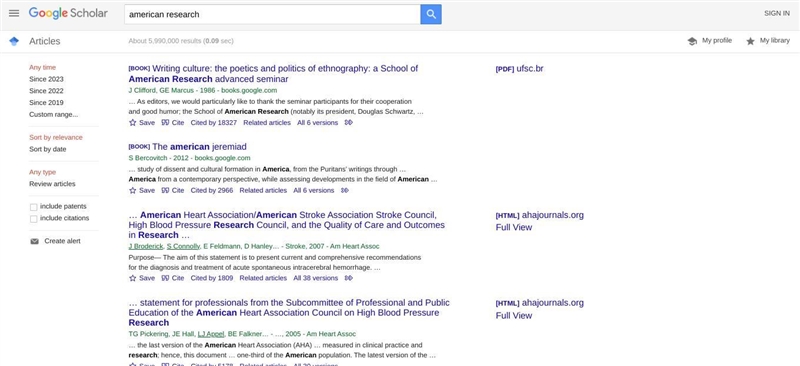The image size is (800, 366).
Task: Open The american jeremiad title
Action: tap(199, 147)
